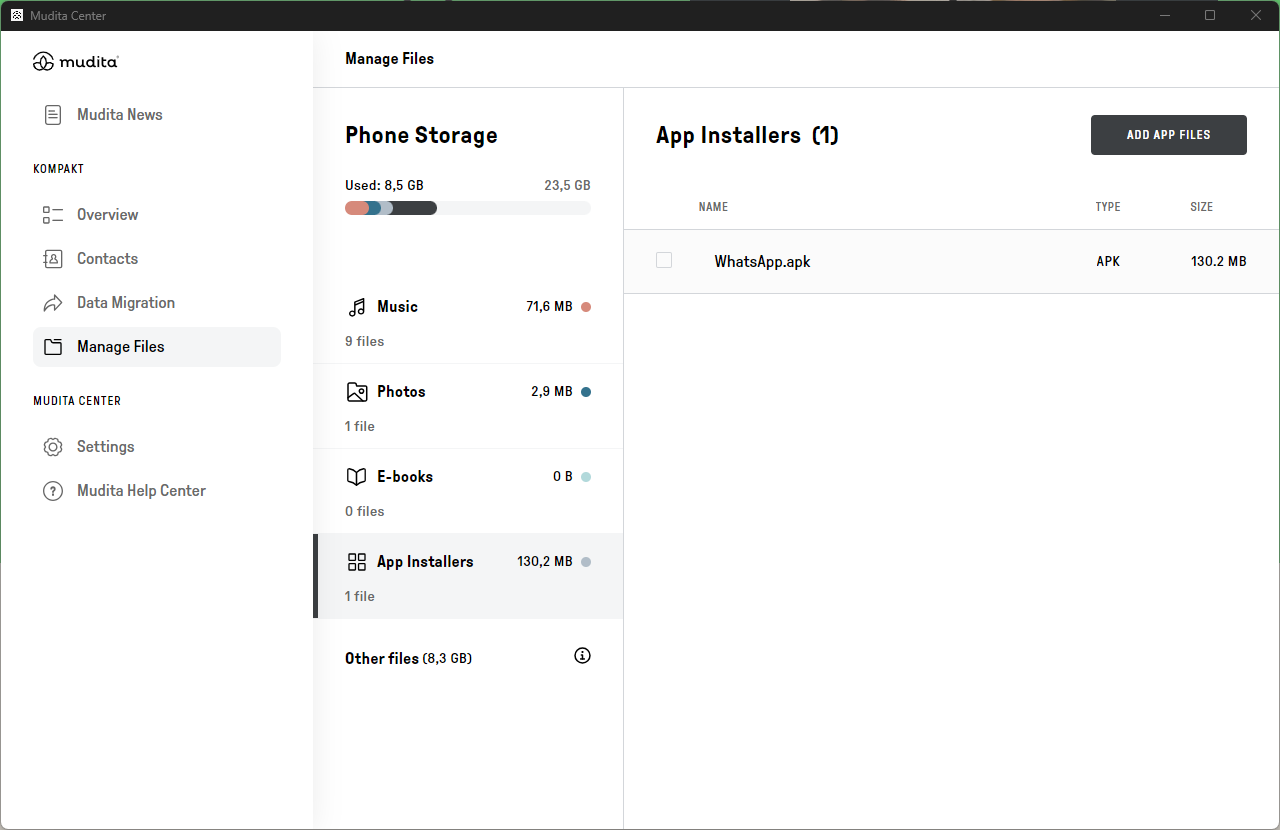Click the Overview list icon
1280x830 pixels.
click(53, 215)
